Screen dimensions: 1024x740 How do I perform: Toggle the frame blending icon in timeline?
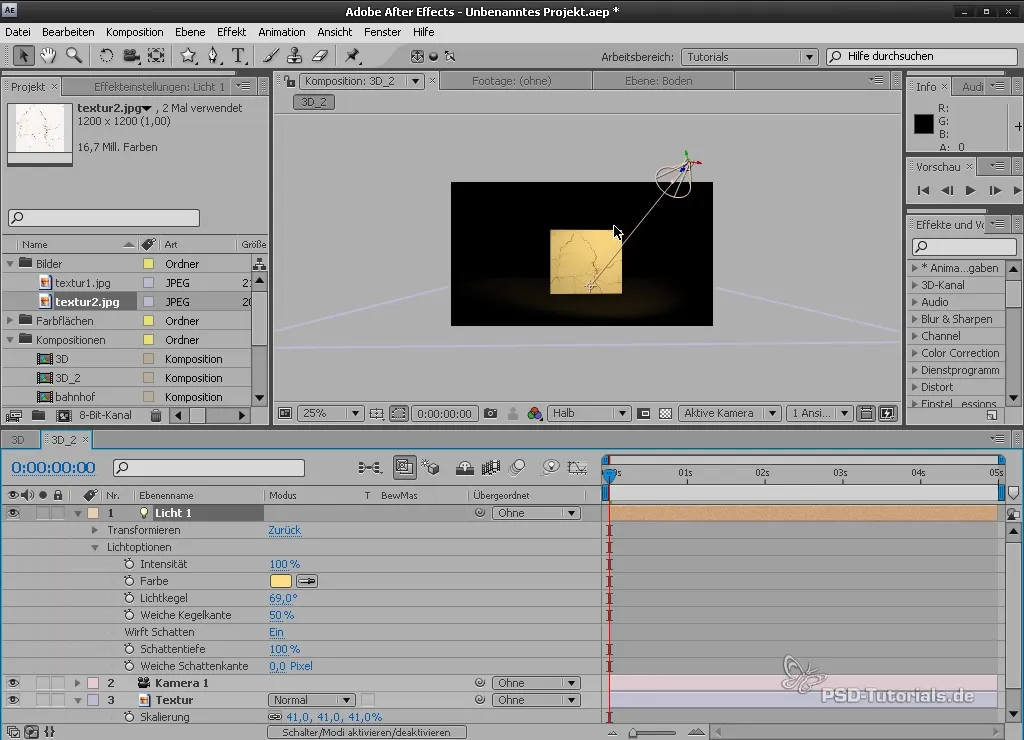[490, 468]
